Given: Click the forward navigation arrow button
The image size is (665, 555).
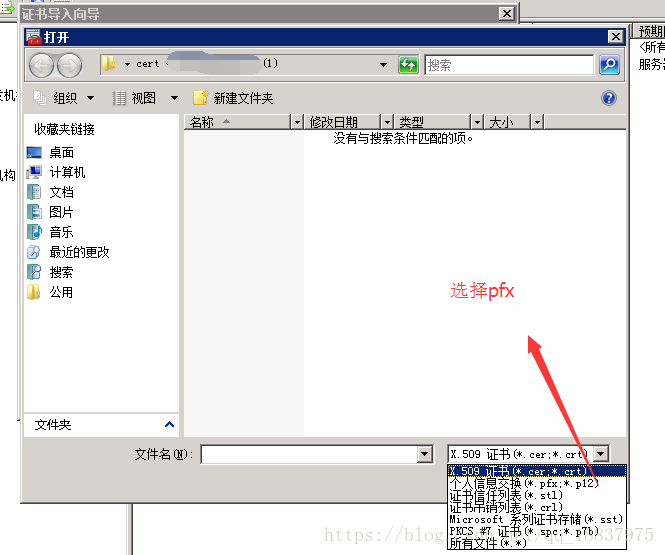Looking at the screenshot, I should (x=69, y=65).
